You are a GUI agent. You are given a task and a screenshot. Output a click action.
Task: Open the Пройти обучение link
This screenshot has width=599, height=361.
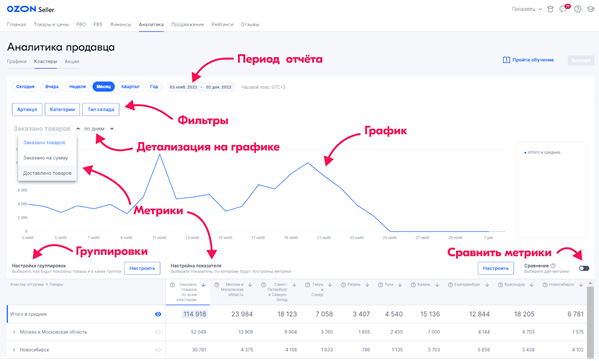click(x=528, y=60)
